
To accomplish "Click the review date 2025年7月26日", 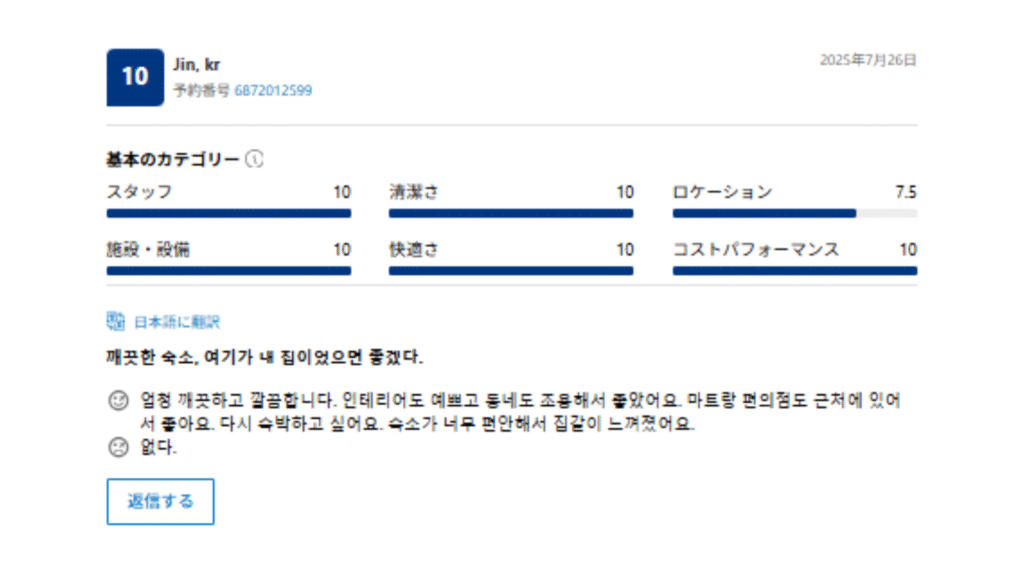I will point(868,60).
